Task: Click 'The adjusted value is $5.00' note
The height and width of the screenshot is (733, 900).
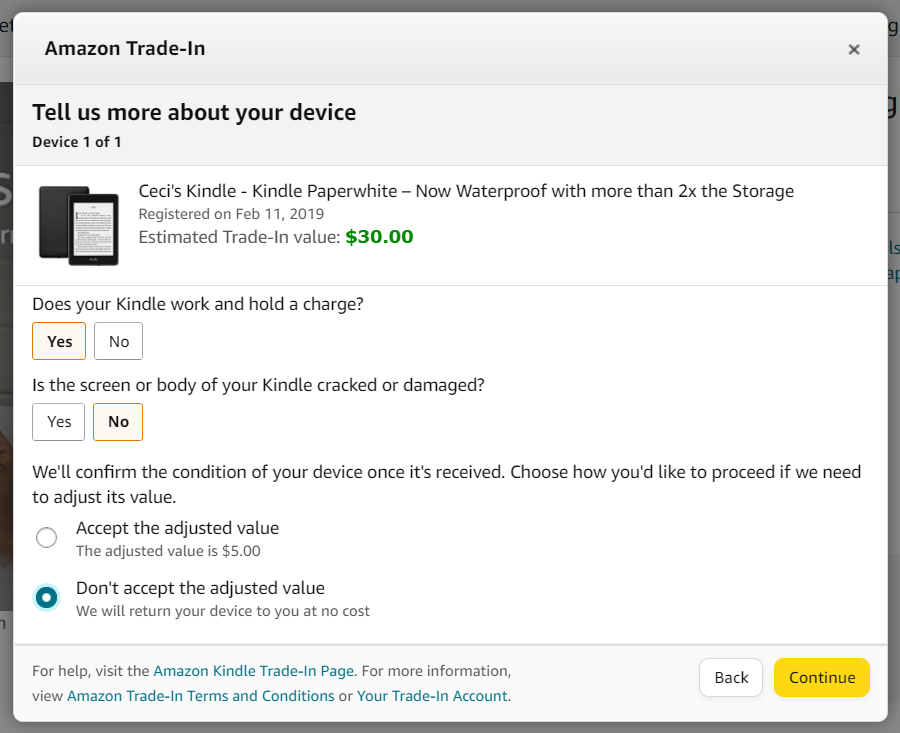Action: coord(168,551)
